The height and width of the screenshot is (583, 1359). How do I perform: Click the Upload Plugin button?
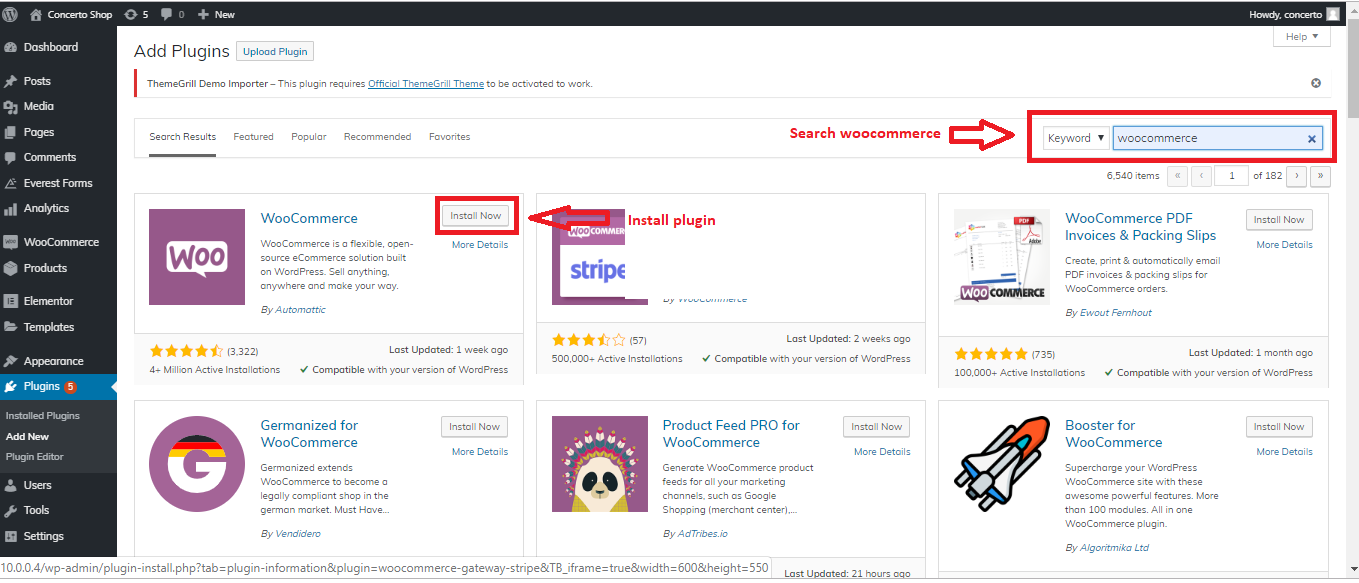pyautogui.click(x=276, y=51)
